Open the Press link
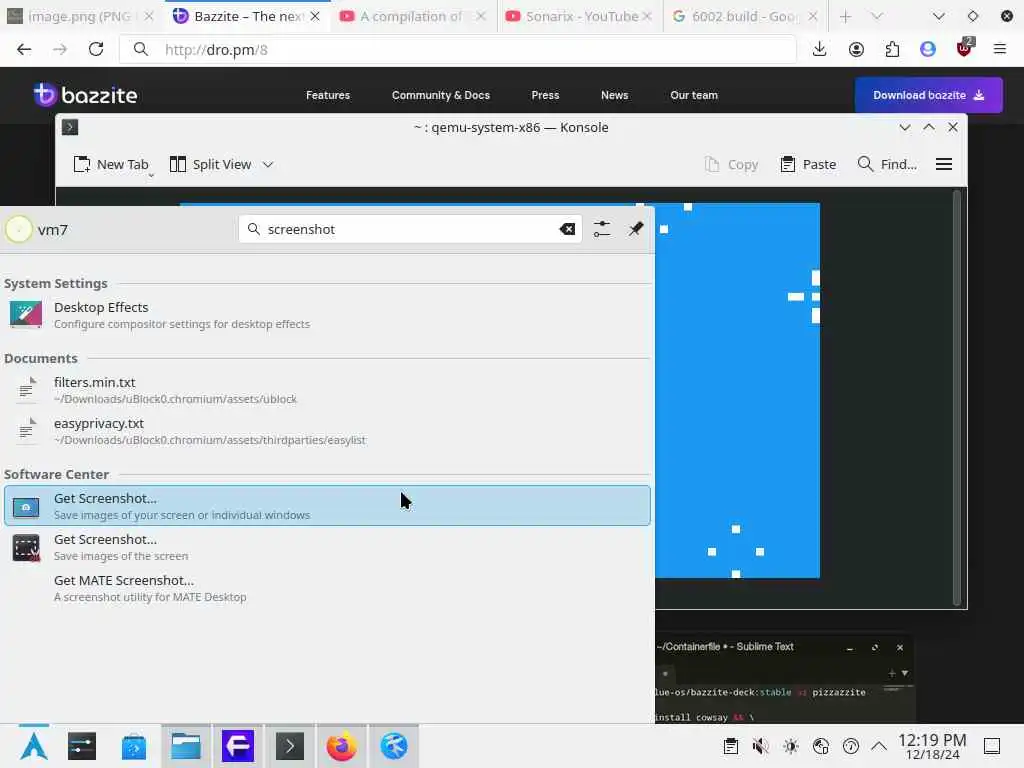The height and width of the screenshot is (768, 1024). [x=545, y=95]
